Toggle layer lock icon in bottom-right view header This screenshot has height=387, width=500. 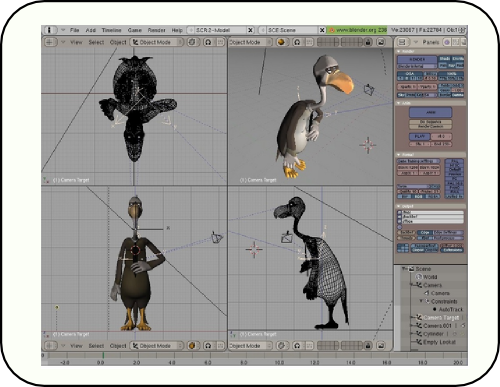pos(368,346)
